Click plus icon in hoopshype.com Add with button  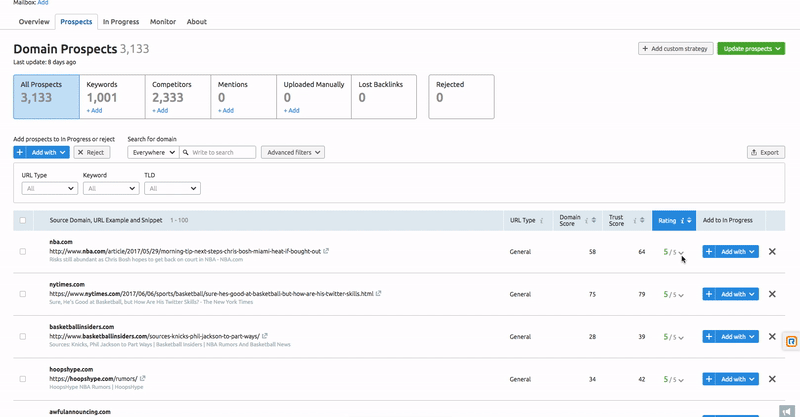[x=709, y=379]
